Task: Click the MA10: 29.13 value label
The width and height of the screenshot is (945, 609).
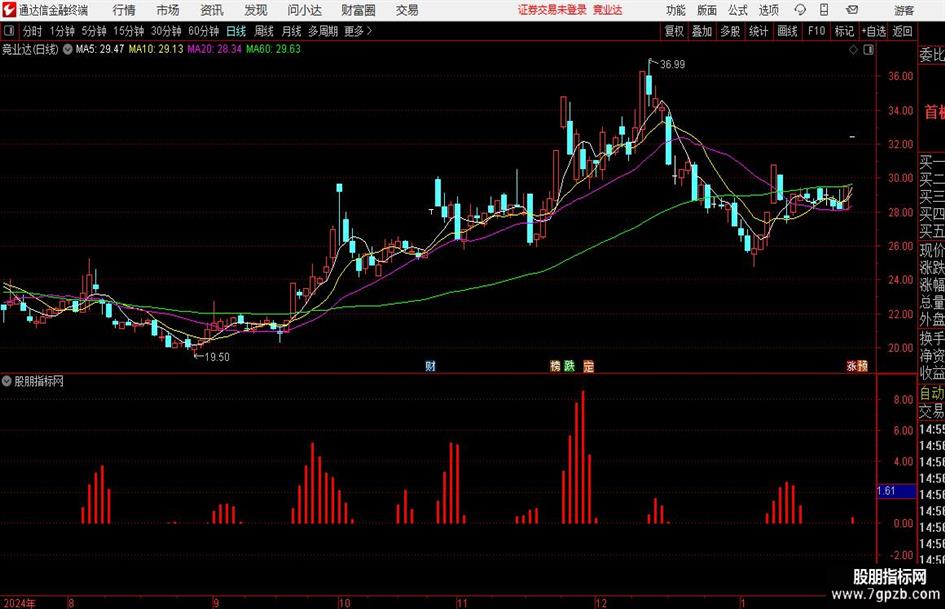Action: (155, 49)
